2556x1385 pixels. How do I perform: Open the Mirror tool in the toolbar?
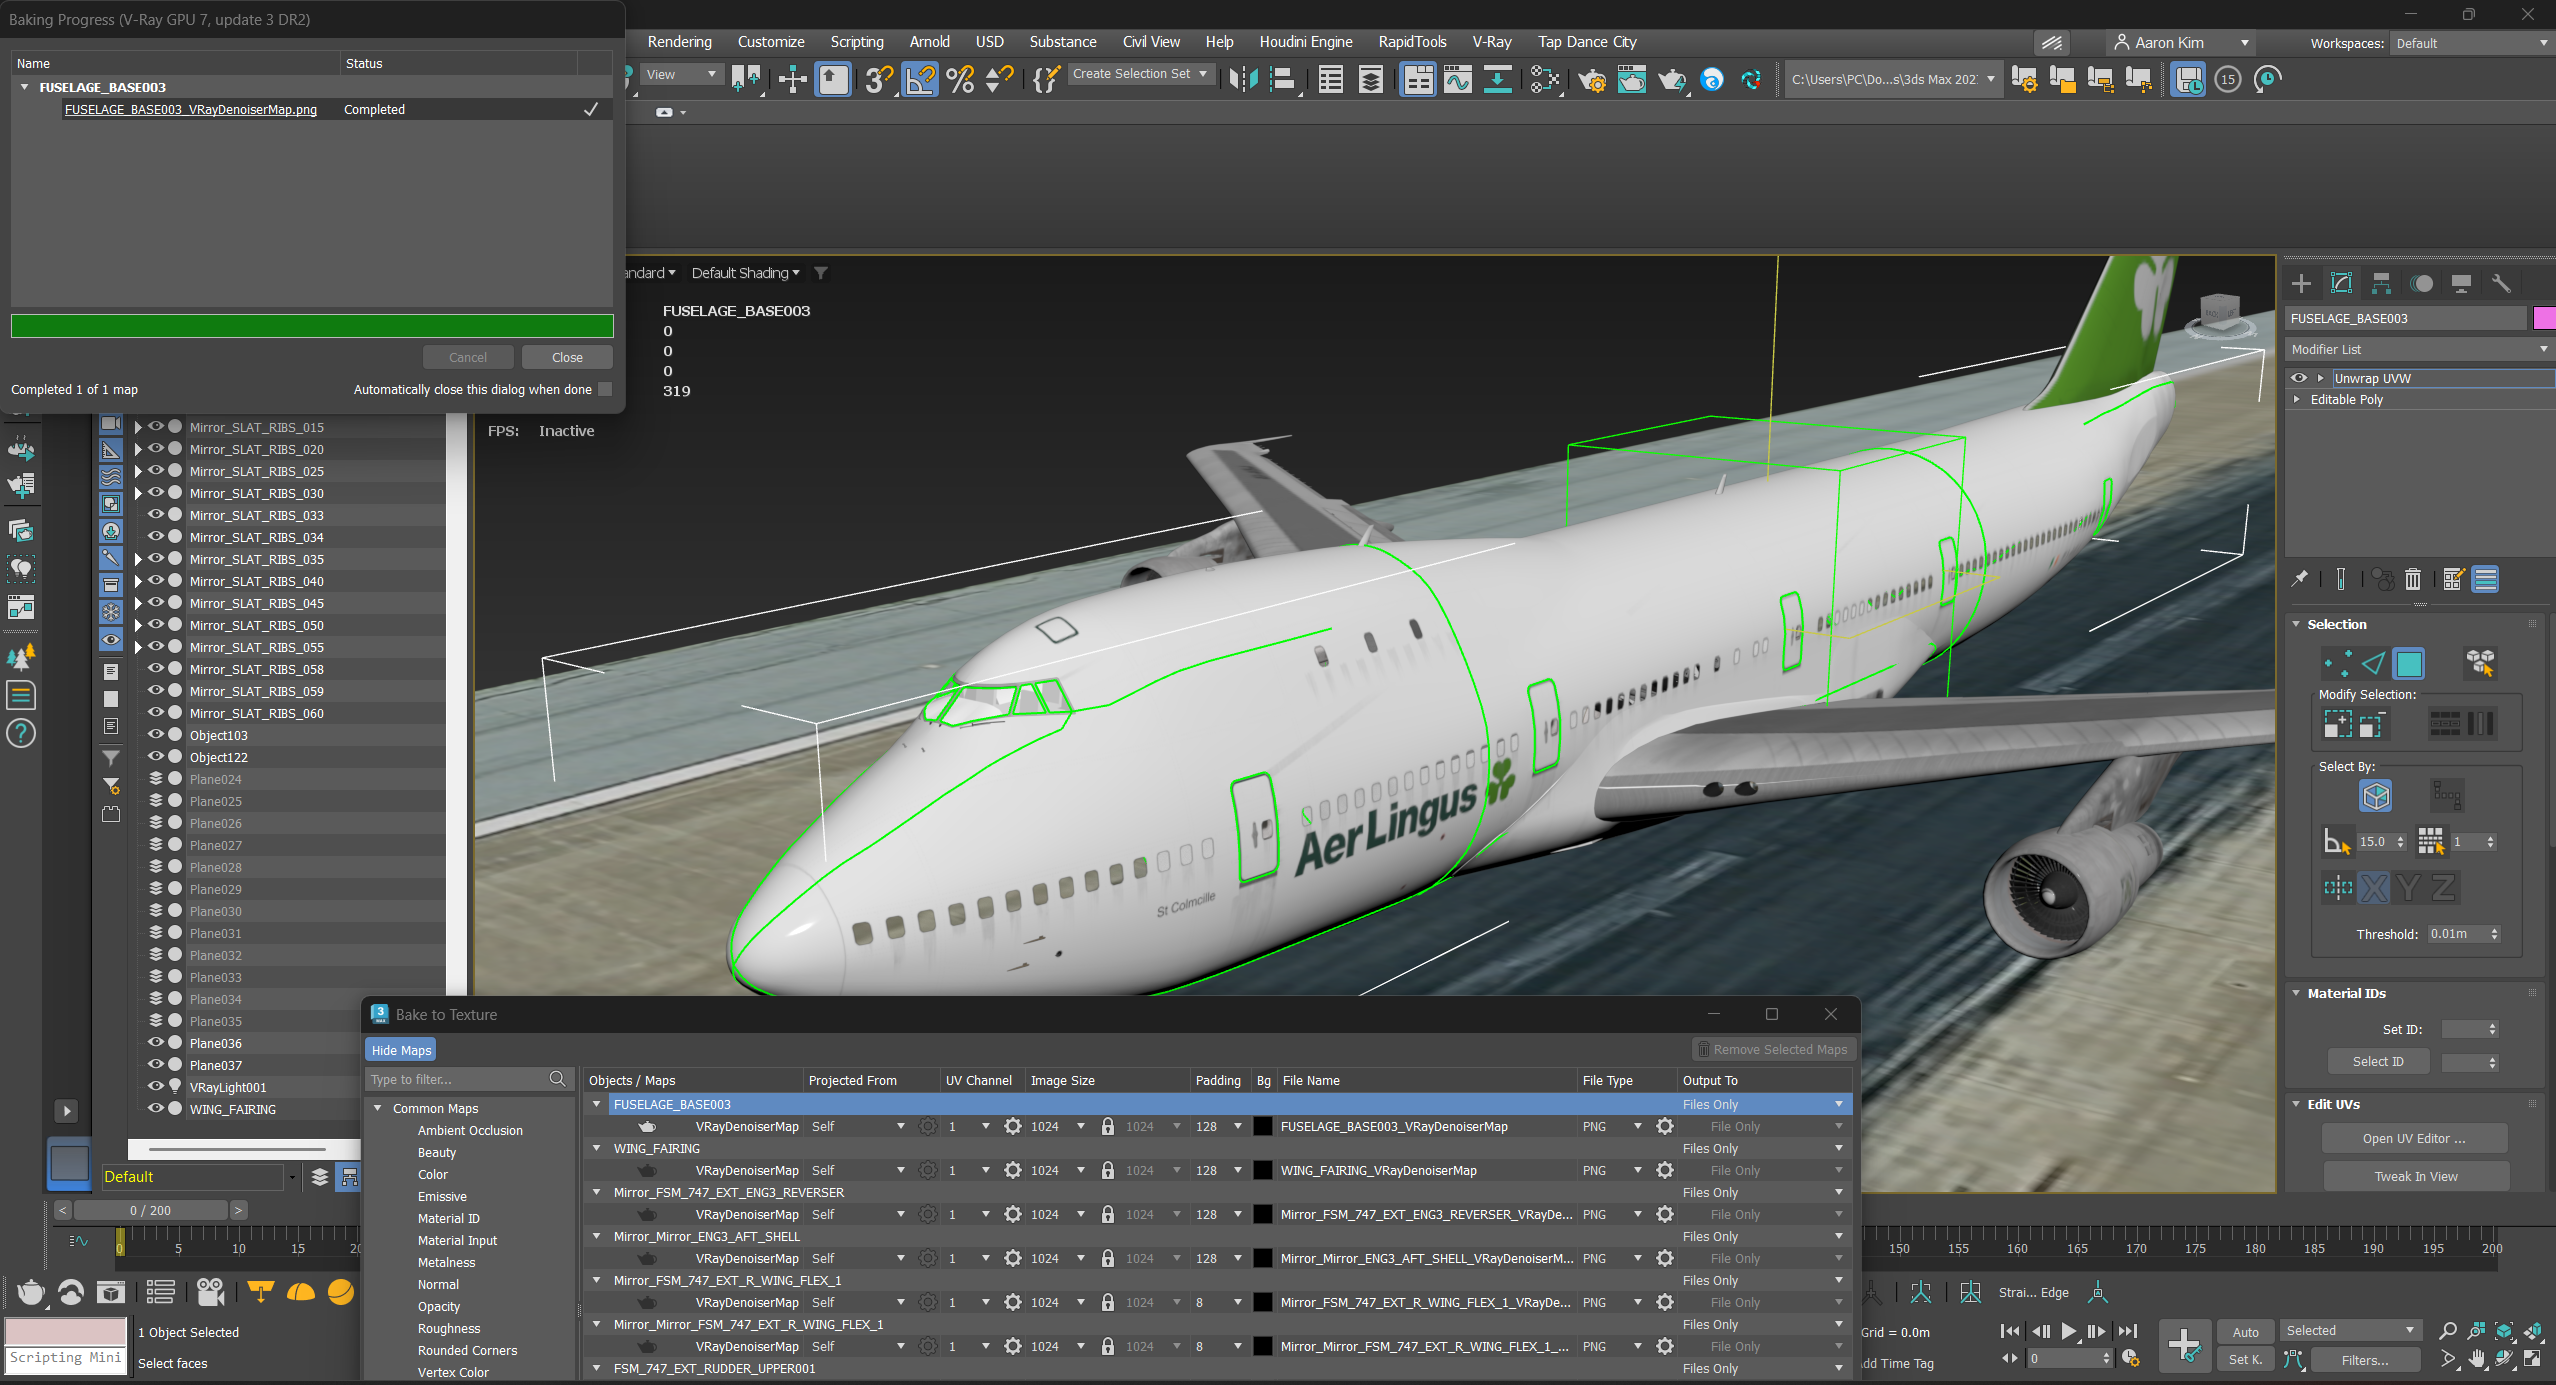1243,79
